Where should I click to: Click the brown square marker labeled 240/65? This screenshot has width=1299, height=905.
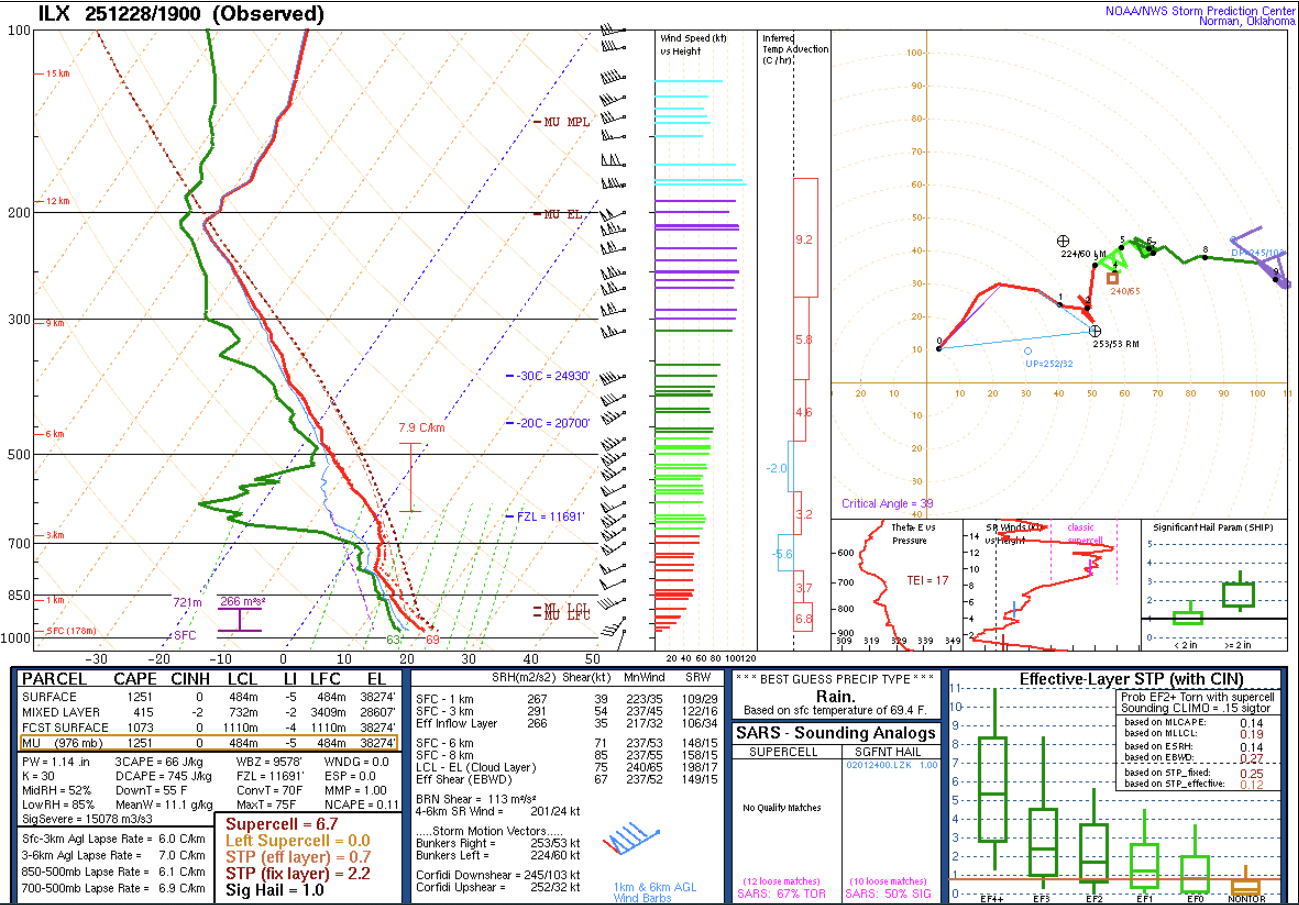(x=1112, y=278)
